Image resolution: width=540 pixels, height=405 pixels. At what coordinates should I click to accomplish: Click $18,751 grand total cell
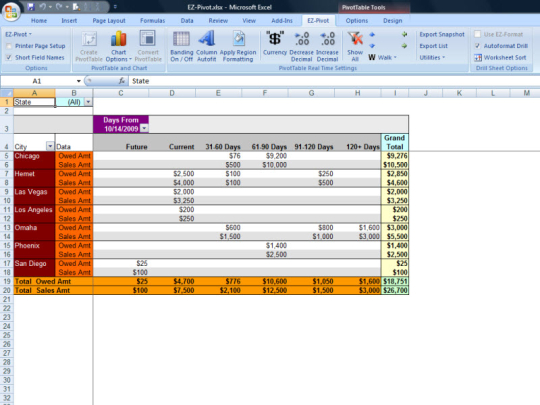pos(395,281)
